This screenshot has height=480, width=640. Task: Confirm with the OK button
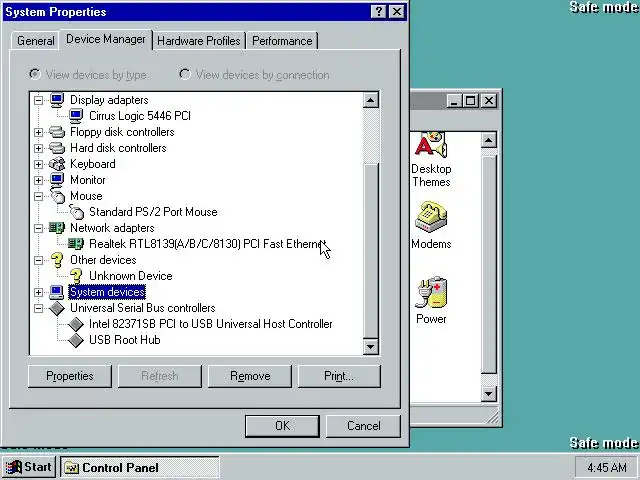(x=282, y=426)
